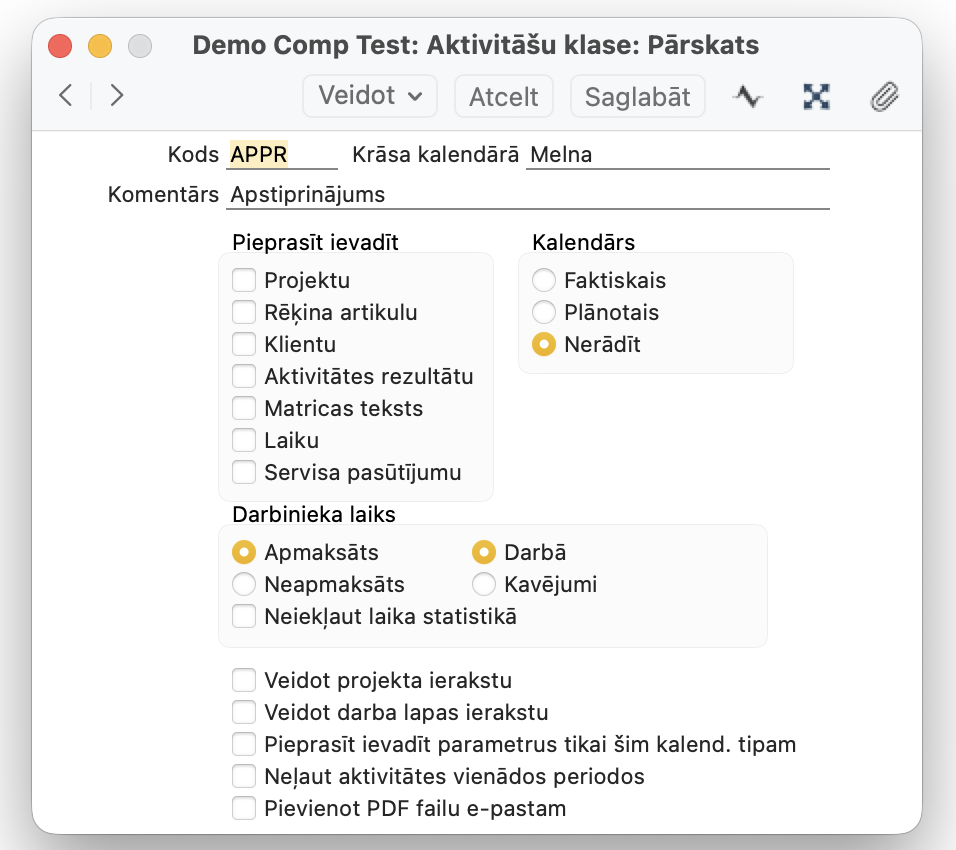Screen dimensions: 956x850
Task: Open attachments with the paperclip icon
Action: (885, 96)
